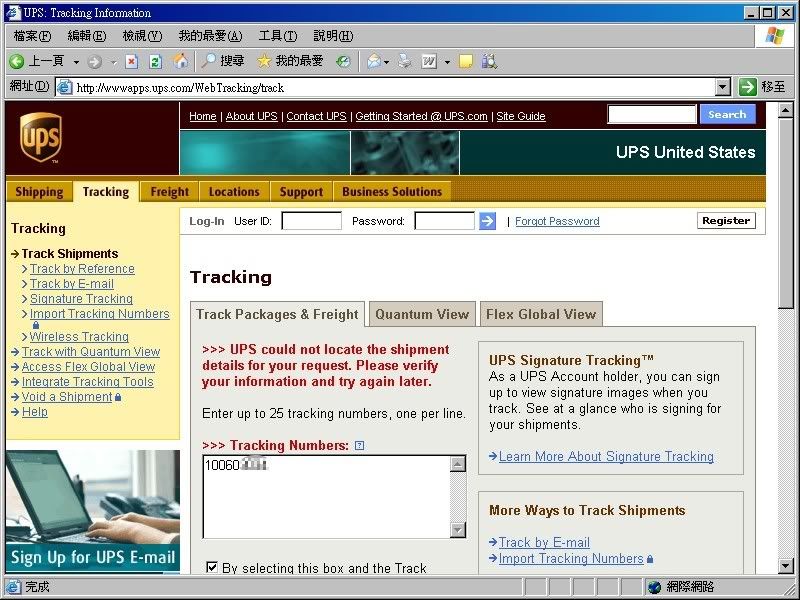This screenshot has width=800, height=600.
Task: Open the Tracking Numbers help icon
Action: tap(359, 445)
